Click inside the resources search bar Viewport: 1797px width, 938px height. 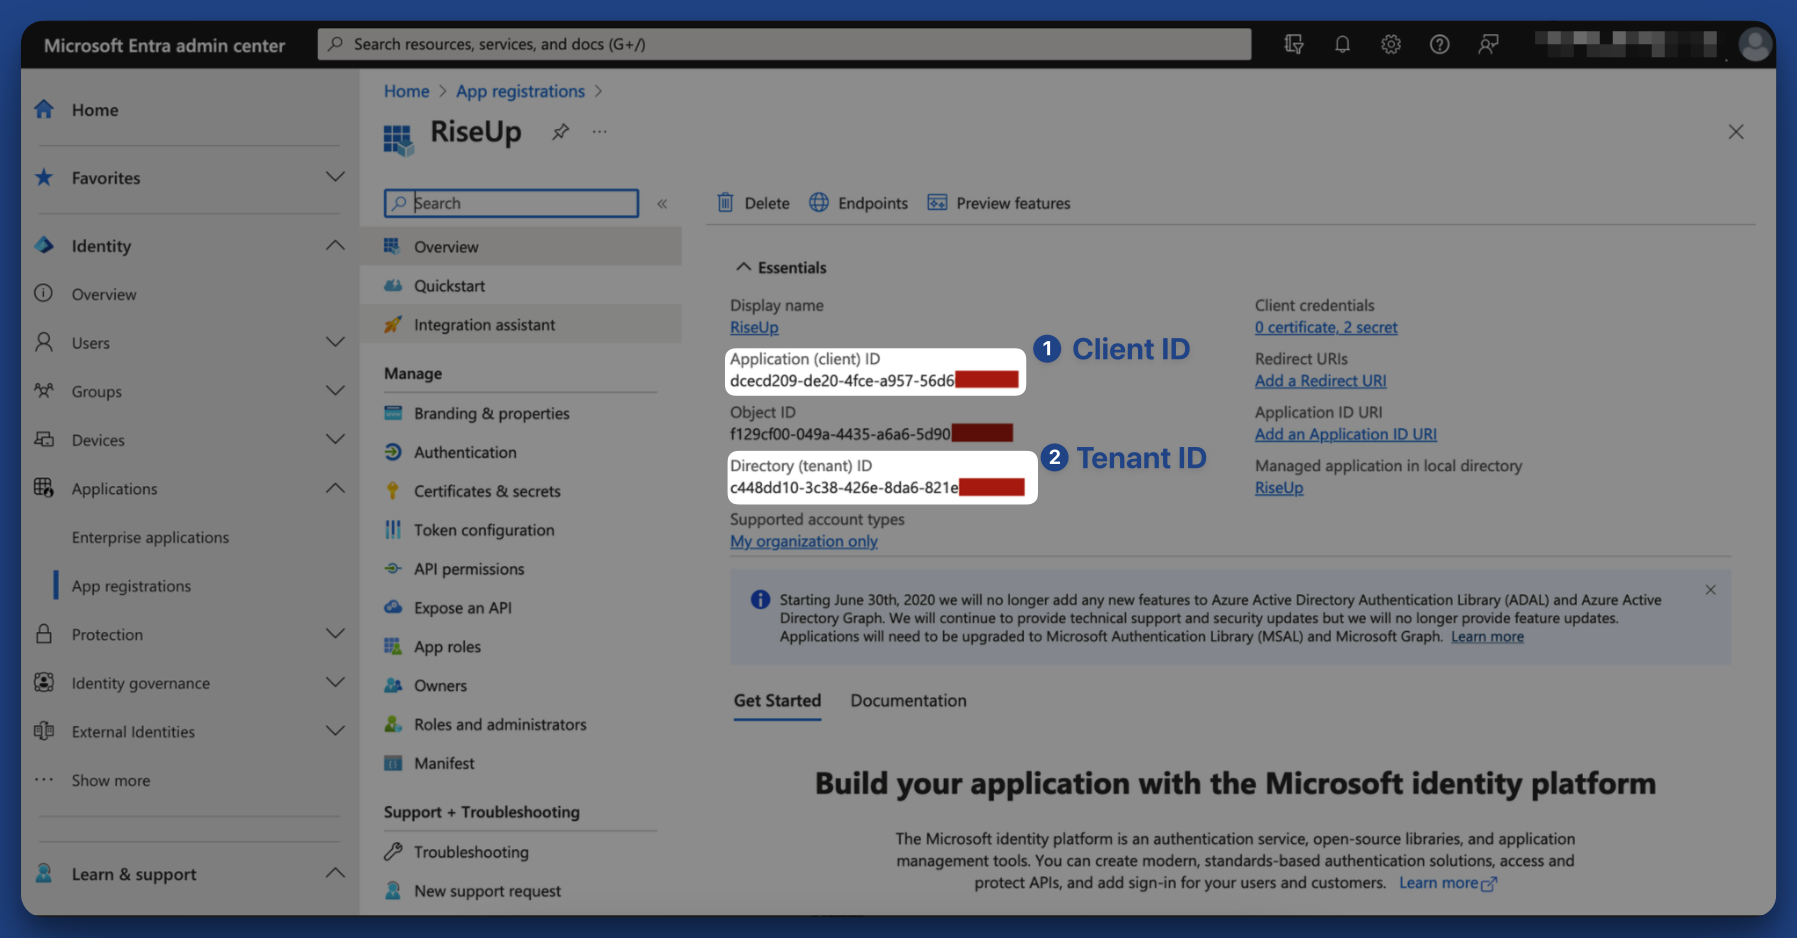pos(700,44)
